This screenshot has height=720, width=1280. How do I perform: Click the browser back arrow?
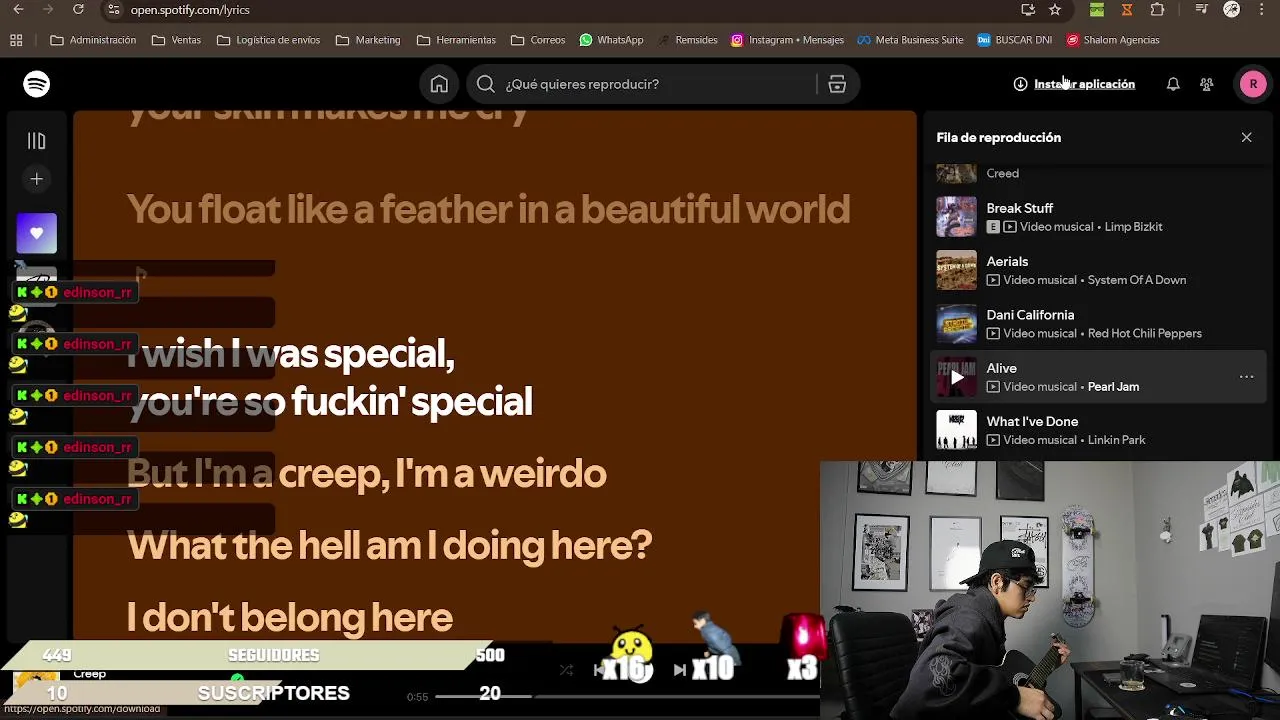(x=18, y=10)
